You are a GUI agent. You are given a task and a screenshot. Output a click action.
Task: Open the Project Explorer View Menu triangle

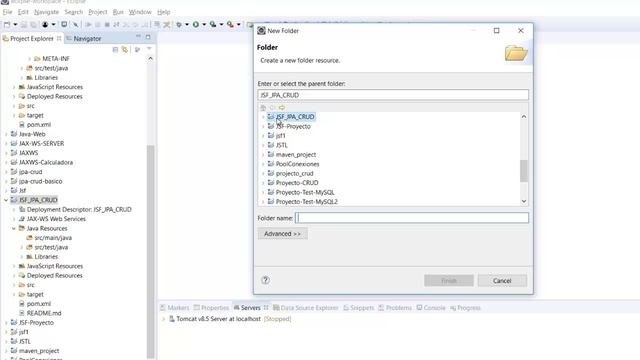[149, 49]
